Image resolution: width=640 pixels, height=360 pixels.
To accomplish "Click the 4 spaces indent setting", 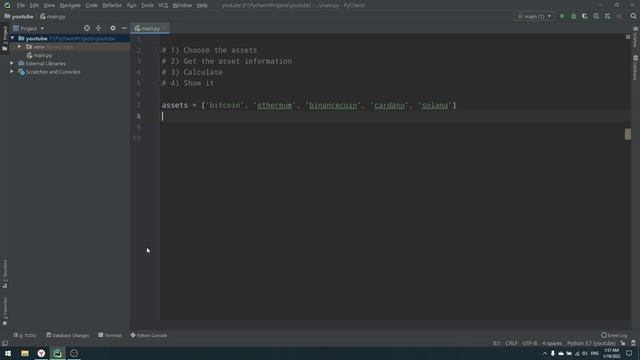I will (552, 343).
